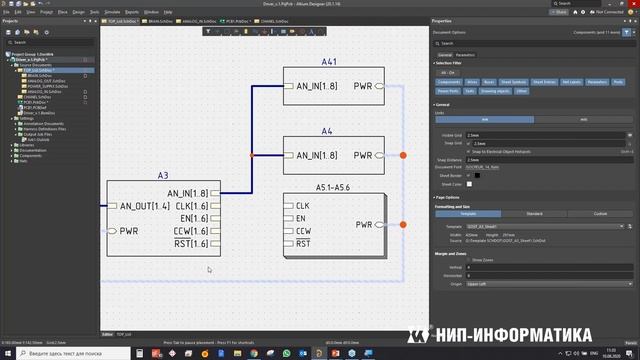Click the Altium Designer taskbar icon
Screen dimensions: 640x360
tap(319, 353)
